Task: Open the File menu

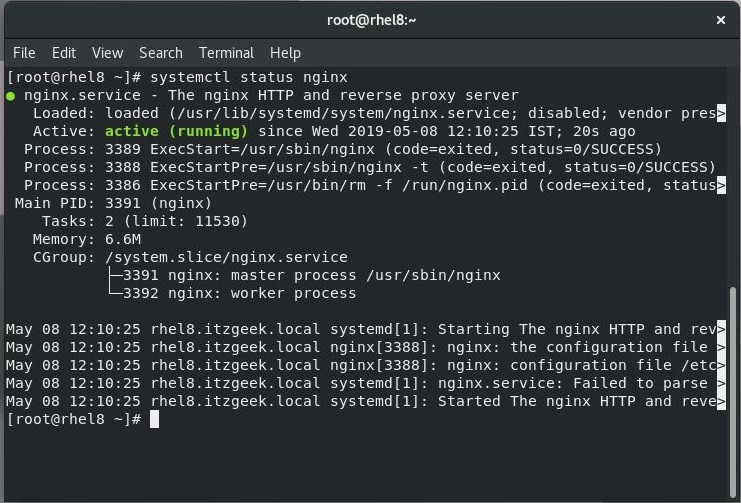Action: [x=24, y=53]
